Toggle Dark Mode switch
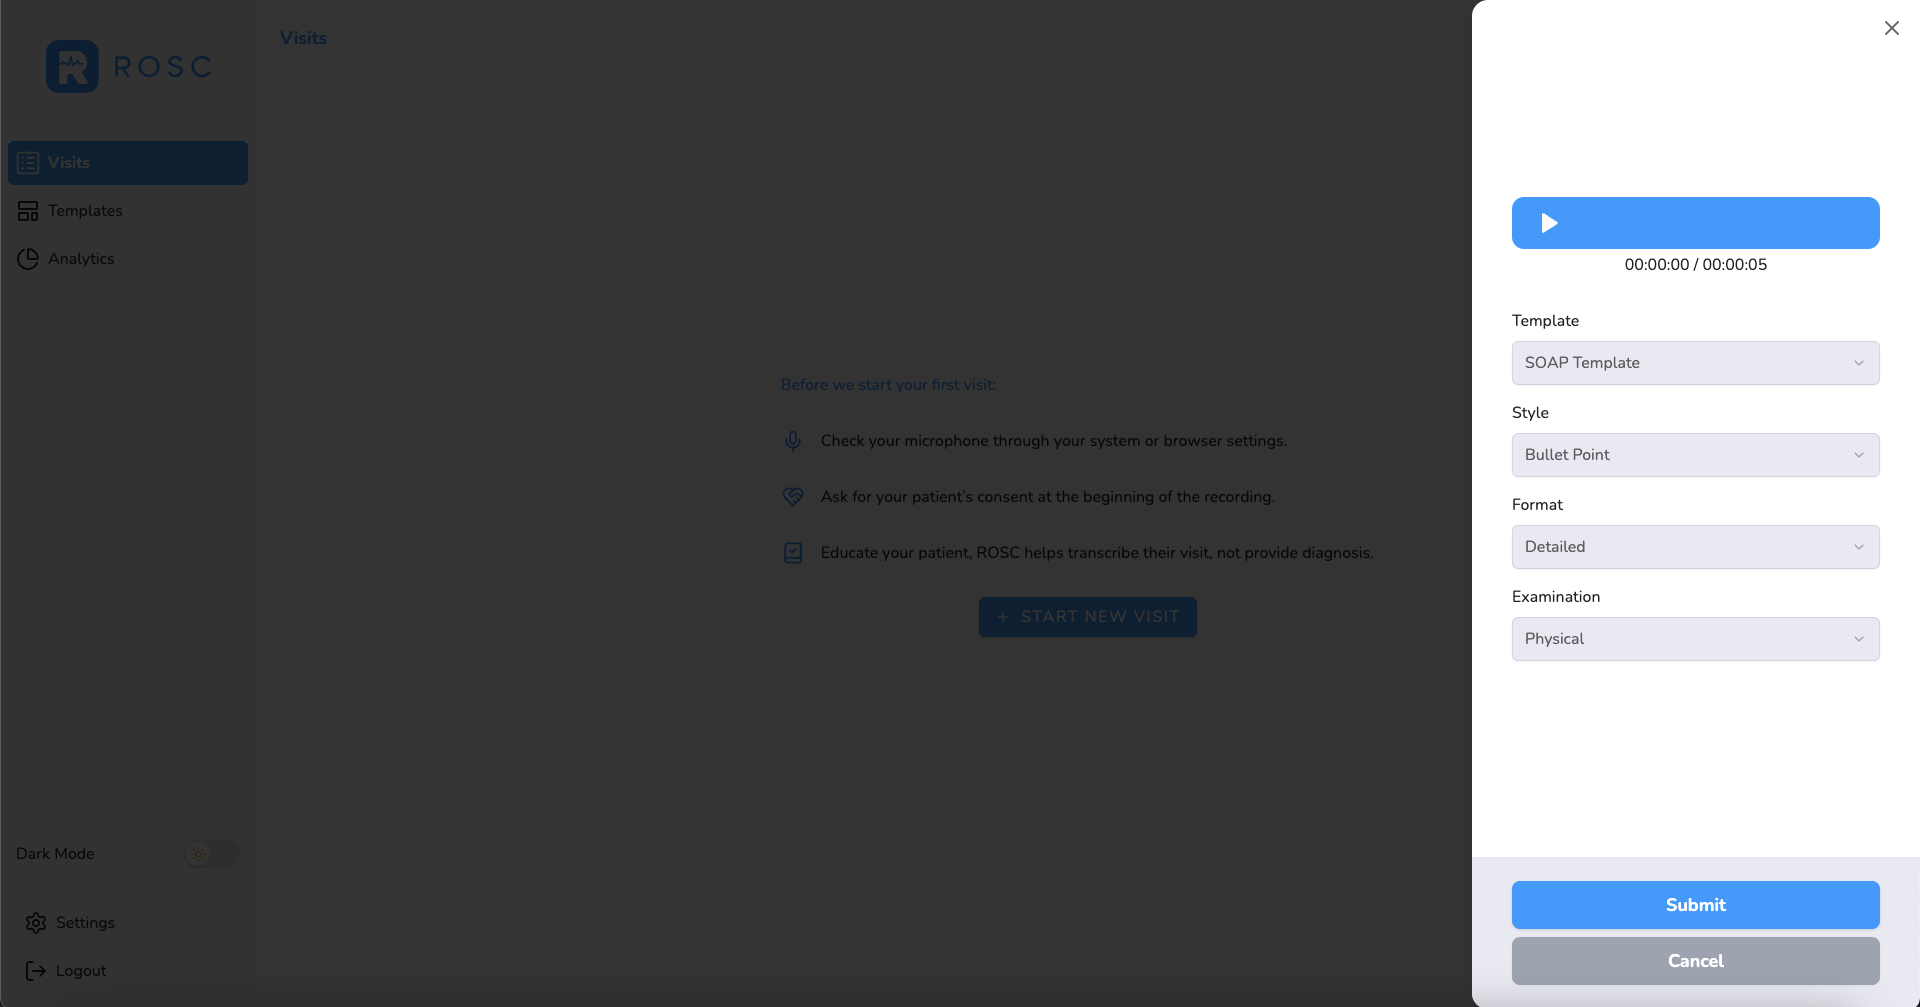Screen dimensions: 1920x1007 point(211,854)
